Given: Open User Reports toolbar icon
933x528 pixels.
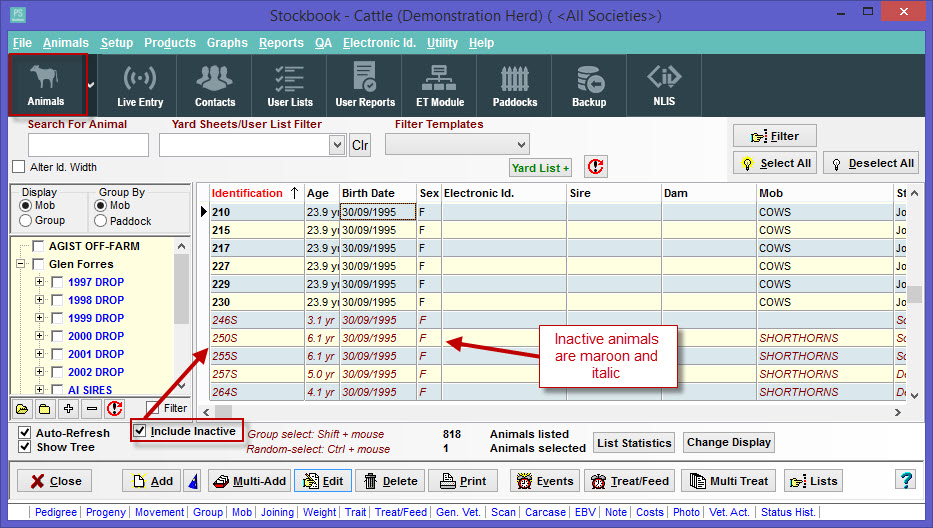Looking at the screenshot, I should coord(365,86).
